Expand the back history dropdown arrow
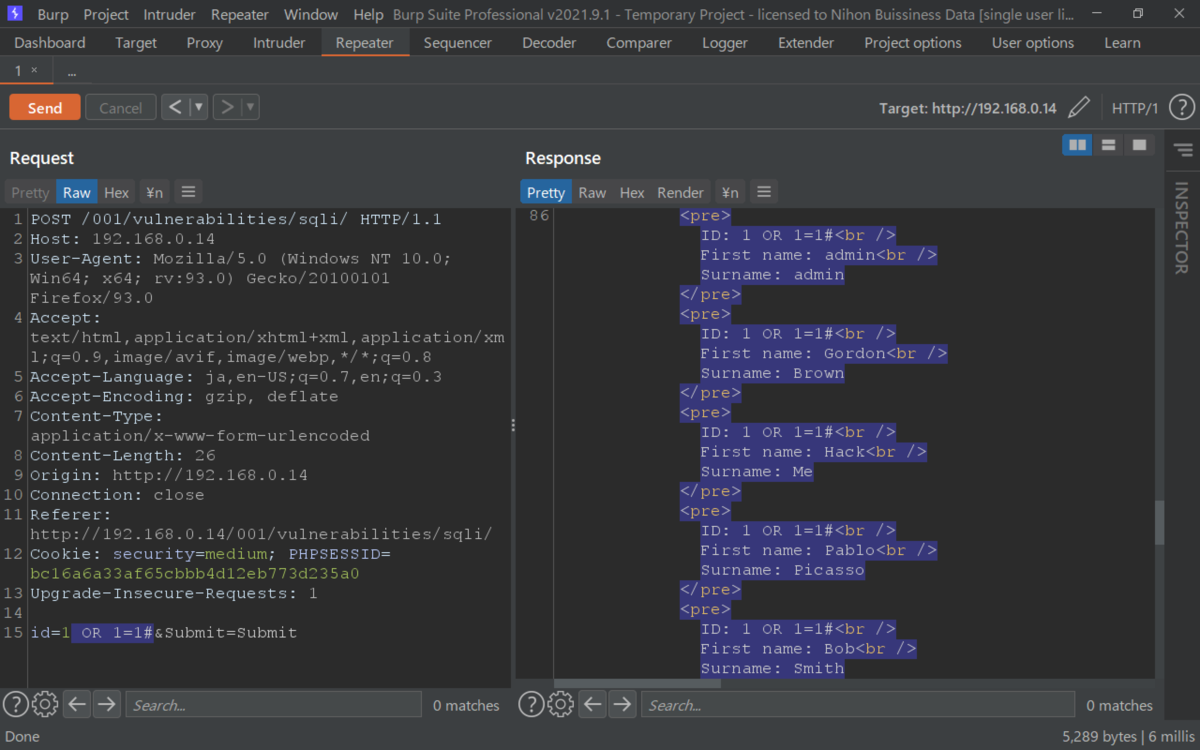1200x750 pixels. click(x=198, y=107)
